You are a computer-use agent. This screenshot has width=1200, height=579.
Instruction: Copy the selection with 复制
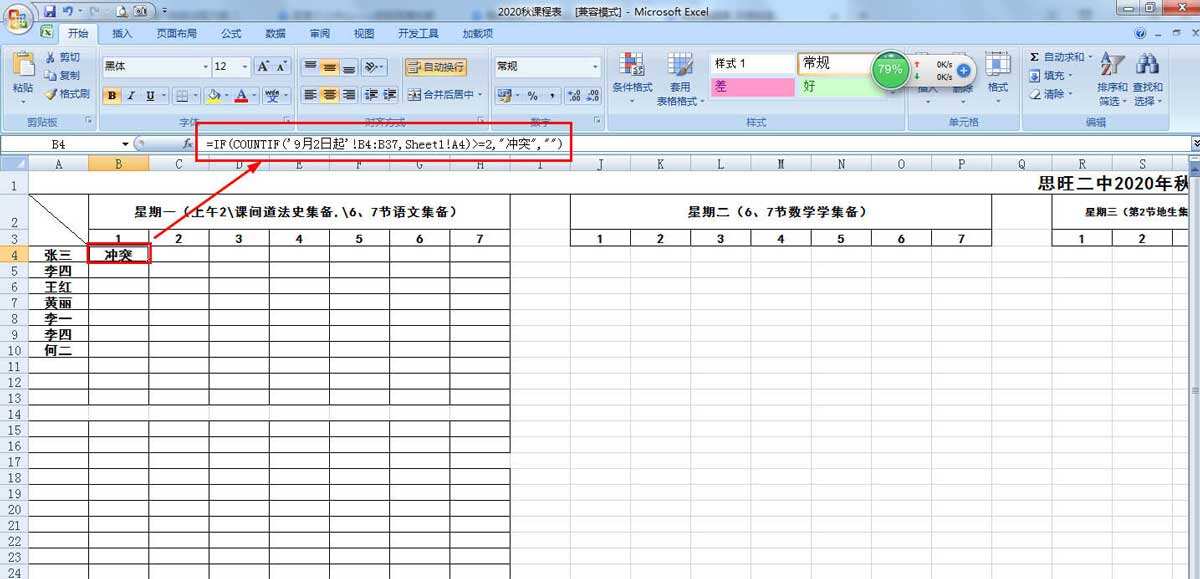point(62,76)
